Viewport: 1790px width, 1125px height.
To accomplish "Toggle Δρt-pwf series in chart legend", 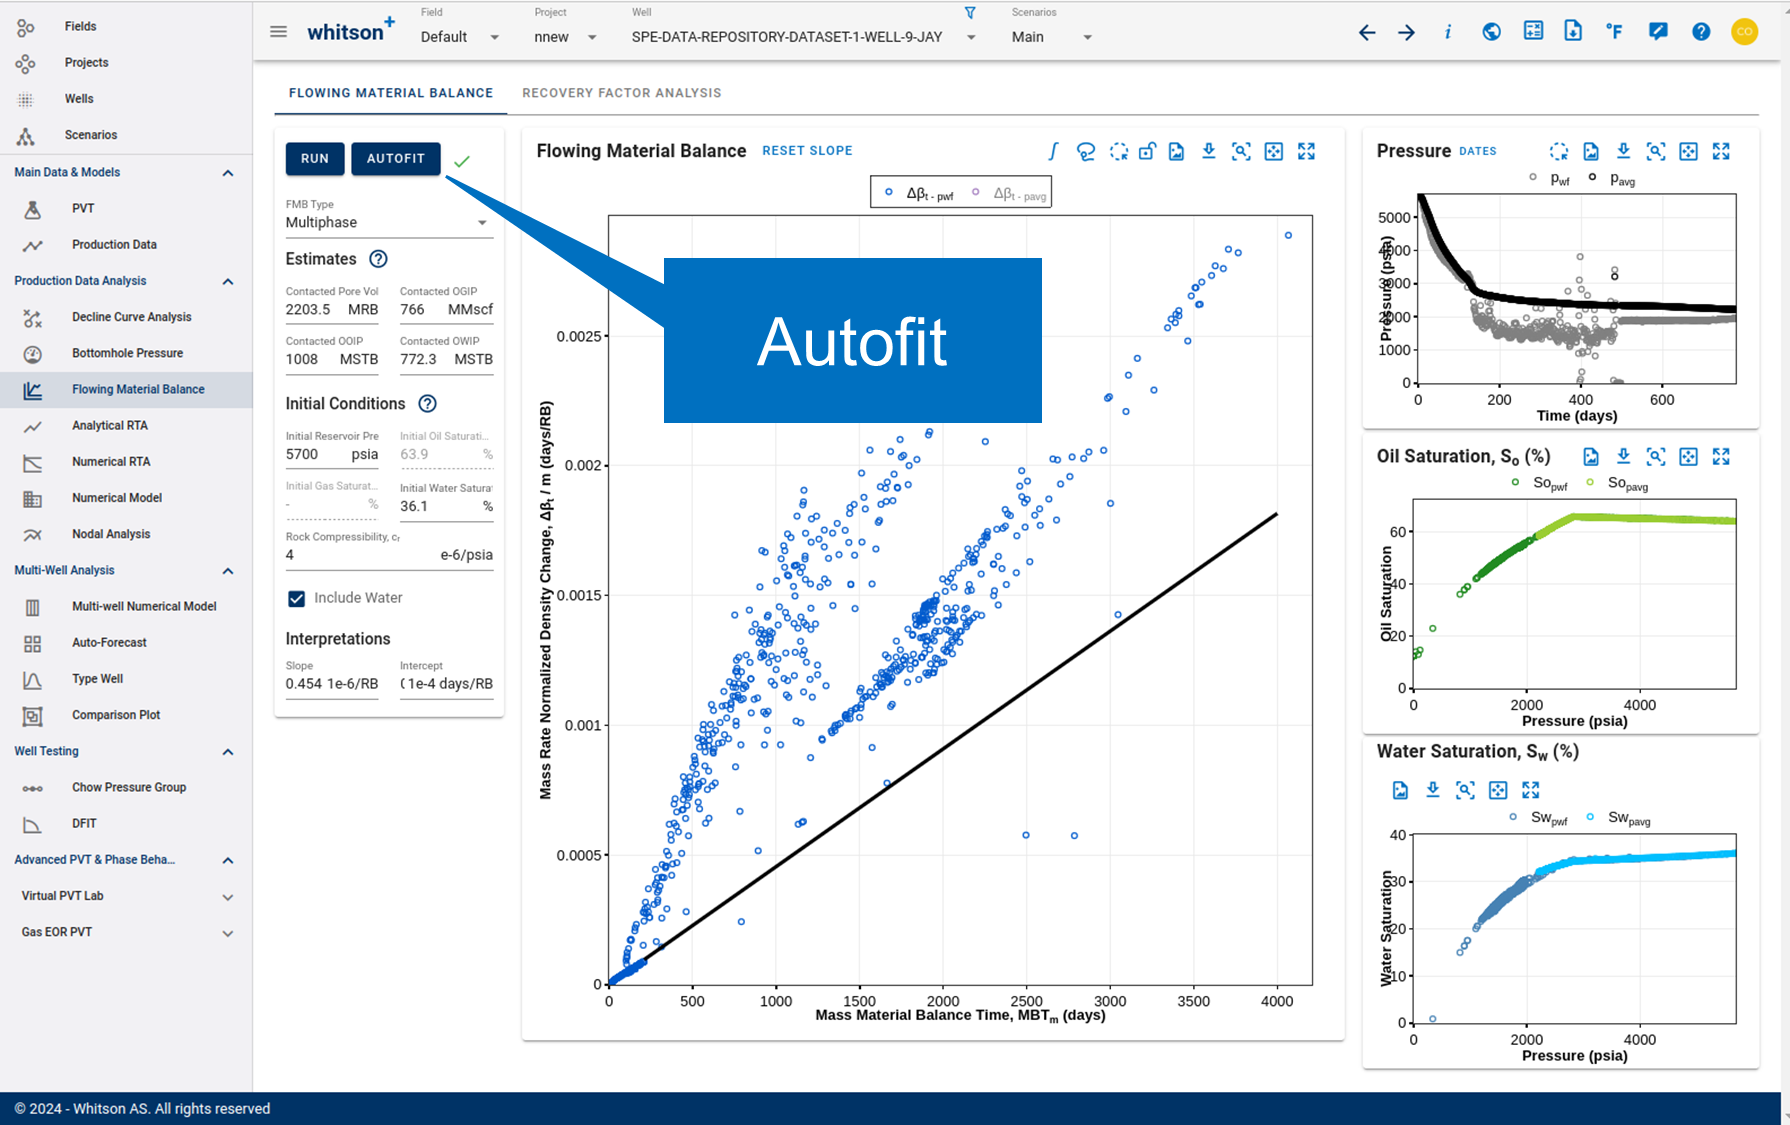I will [920, 193].
